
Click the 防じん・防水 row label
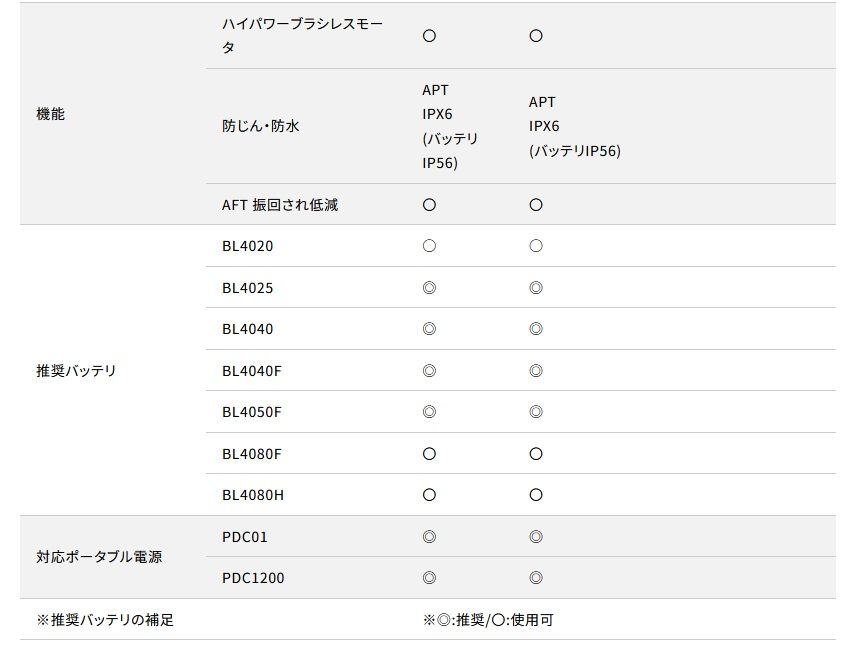click(x=261, y=126)
